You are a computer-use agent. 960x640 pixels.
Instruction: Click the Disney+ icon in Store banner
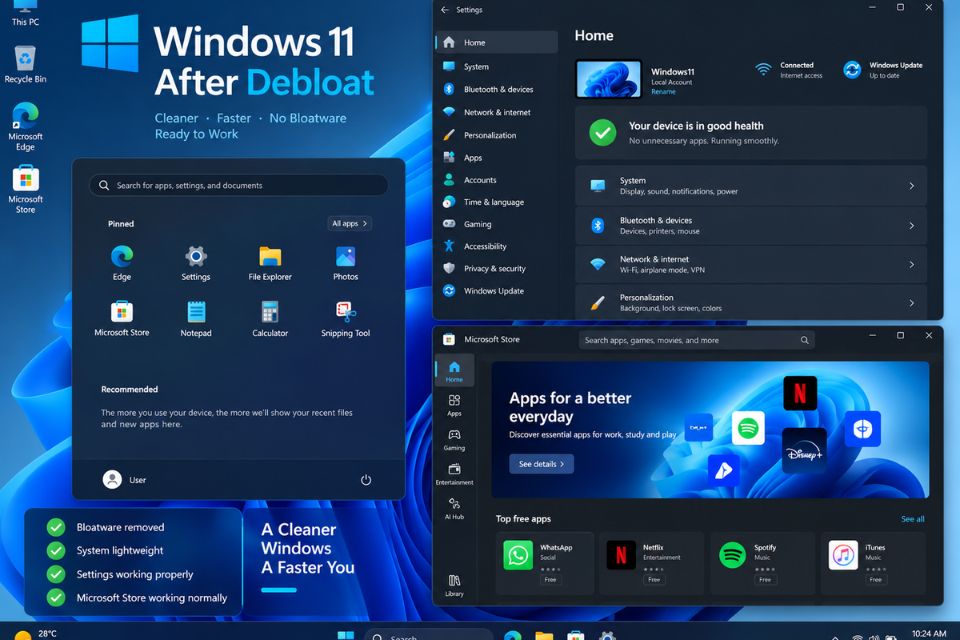pos(804,451)
